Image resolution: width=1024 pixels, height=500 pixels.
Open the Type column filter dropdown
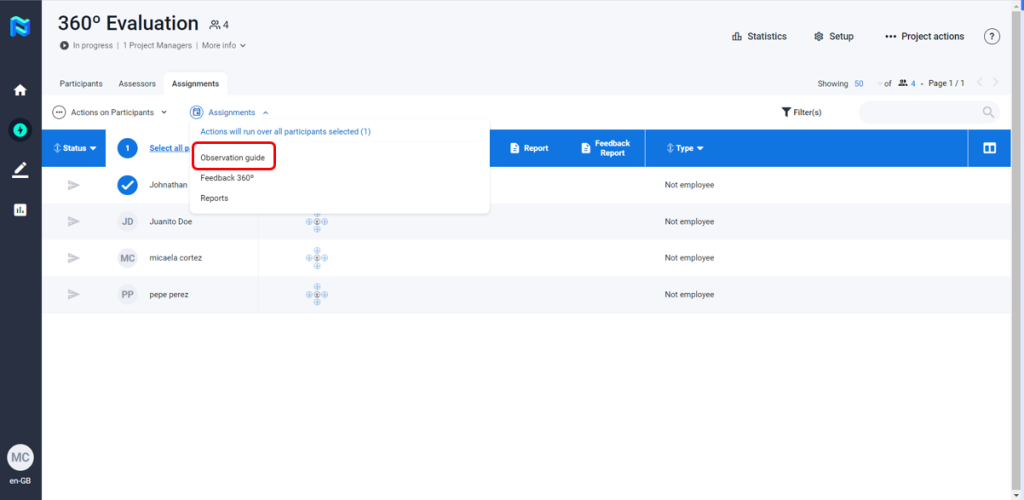[685, 148]
